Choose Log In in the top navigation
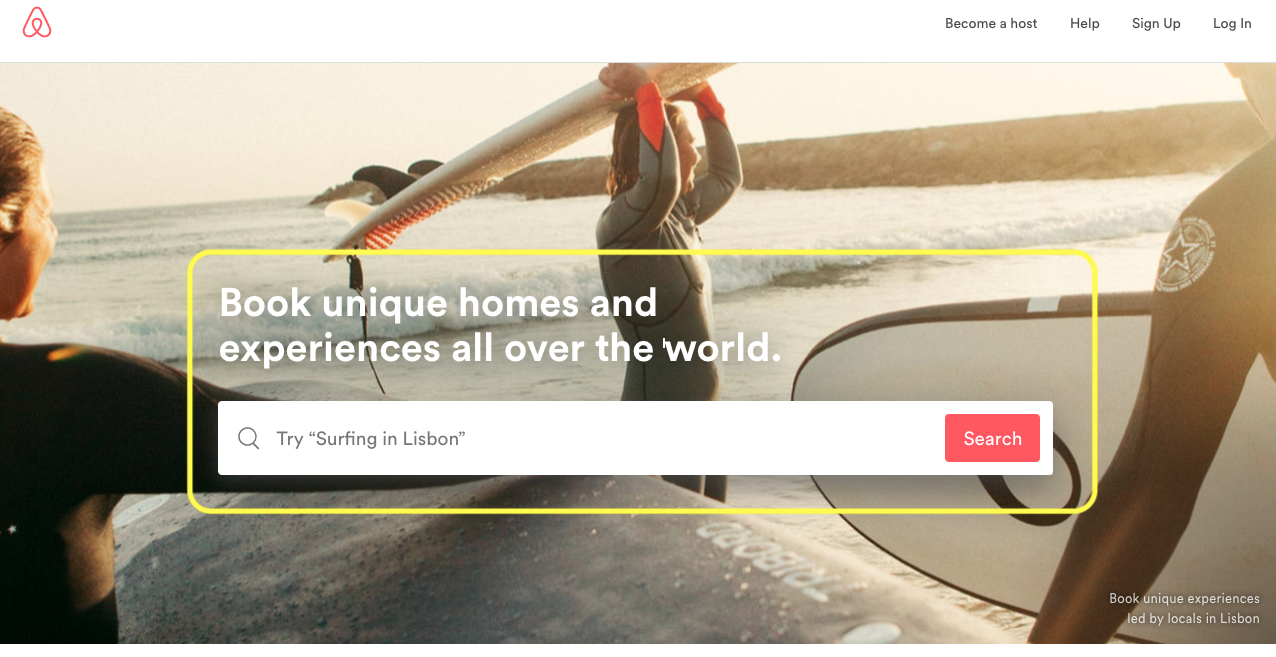Screen dimensions: 1276x657 tap(1232, 23)
